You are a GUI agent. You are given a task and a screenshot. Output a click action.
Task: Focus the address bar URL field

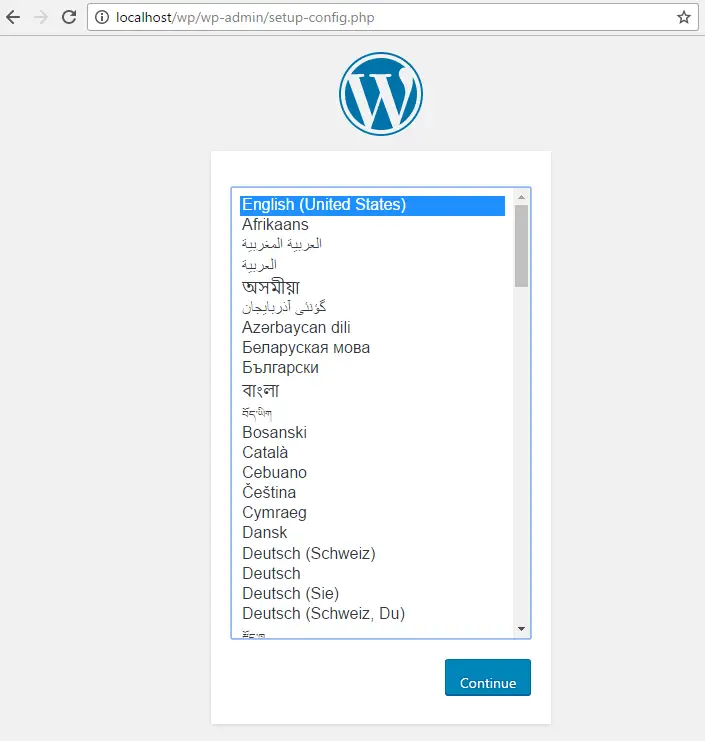tap(393, 17)
